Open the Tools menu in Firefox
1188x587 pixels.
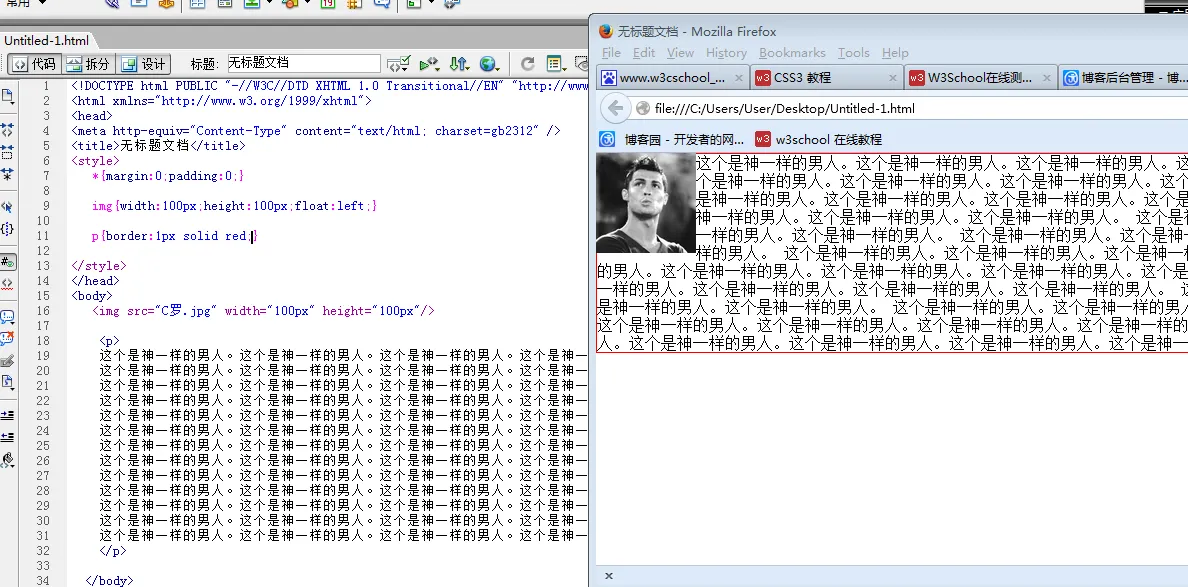click(x=853, y=52)
